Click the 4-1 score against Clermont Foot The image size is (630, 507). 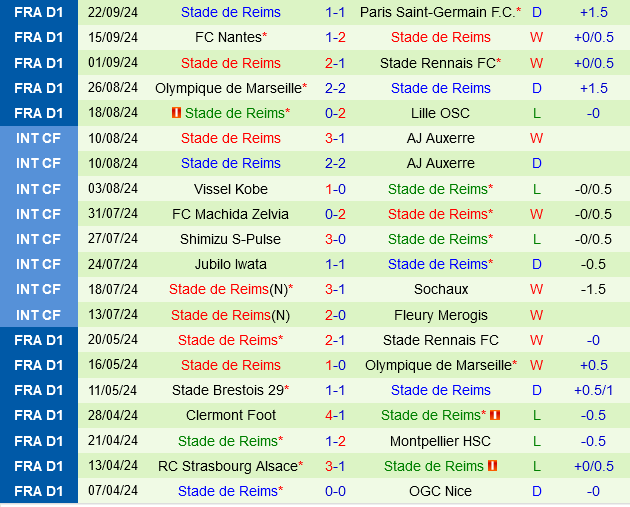(x=335, y=415)
